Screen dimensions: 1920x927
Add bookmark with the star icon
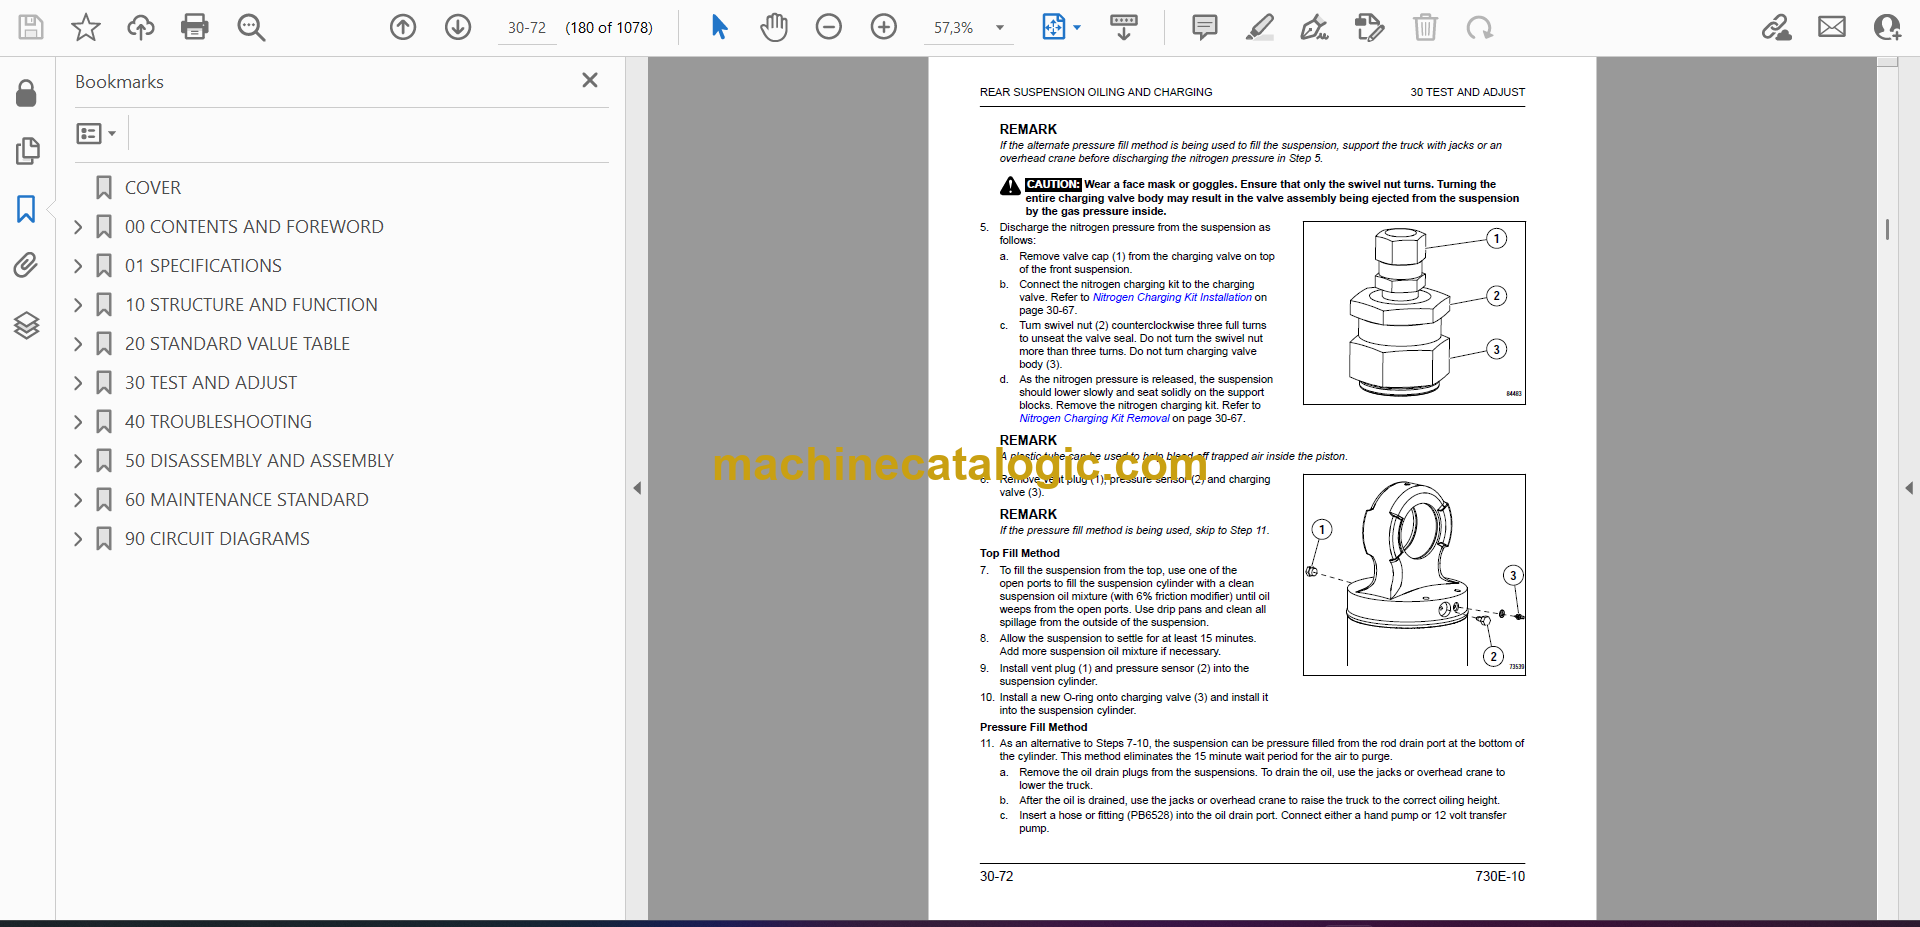pos(86,27)
